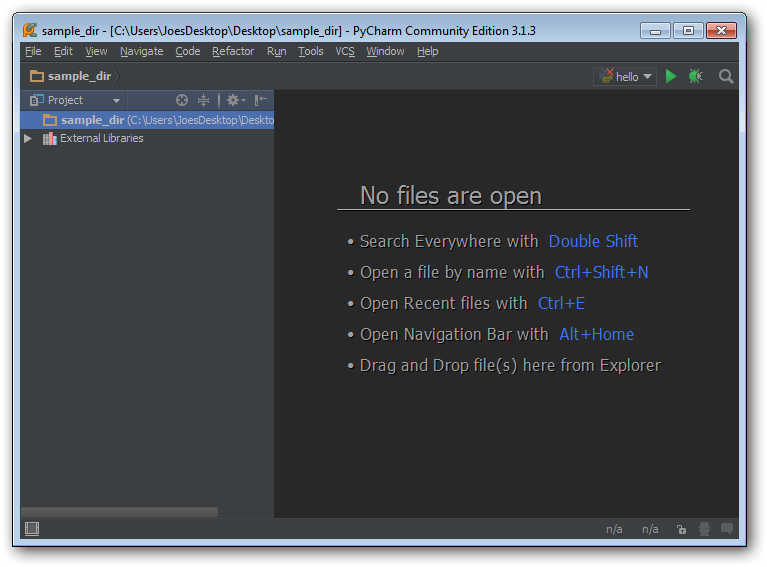
Task: Open the Edit menu
Action: click(63, 51)
